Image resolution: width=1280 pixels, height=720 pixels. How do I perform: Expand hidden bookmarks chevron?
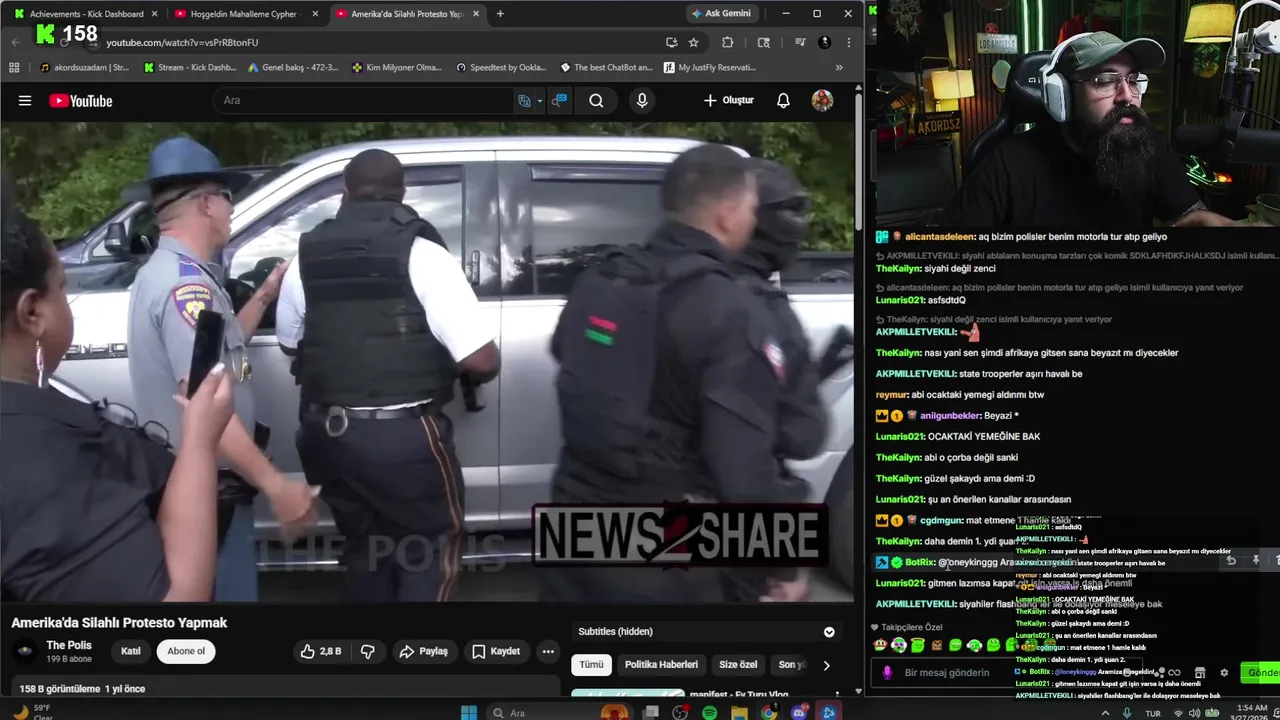pos(839,67)
